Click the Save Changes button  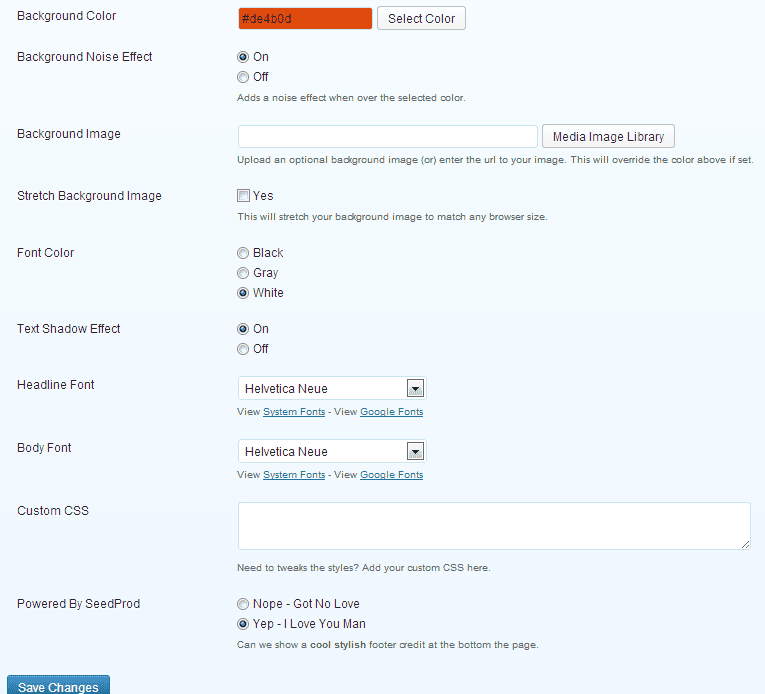click(x=58, y=685)
